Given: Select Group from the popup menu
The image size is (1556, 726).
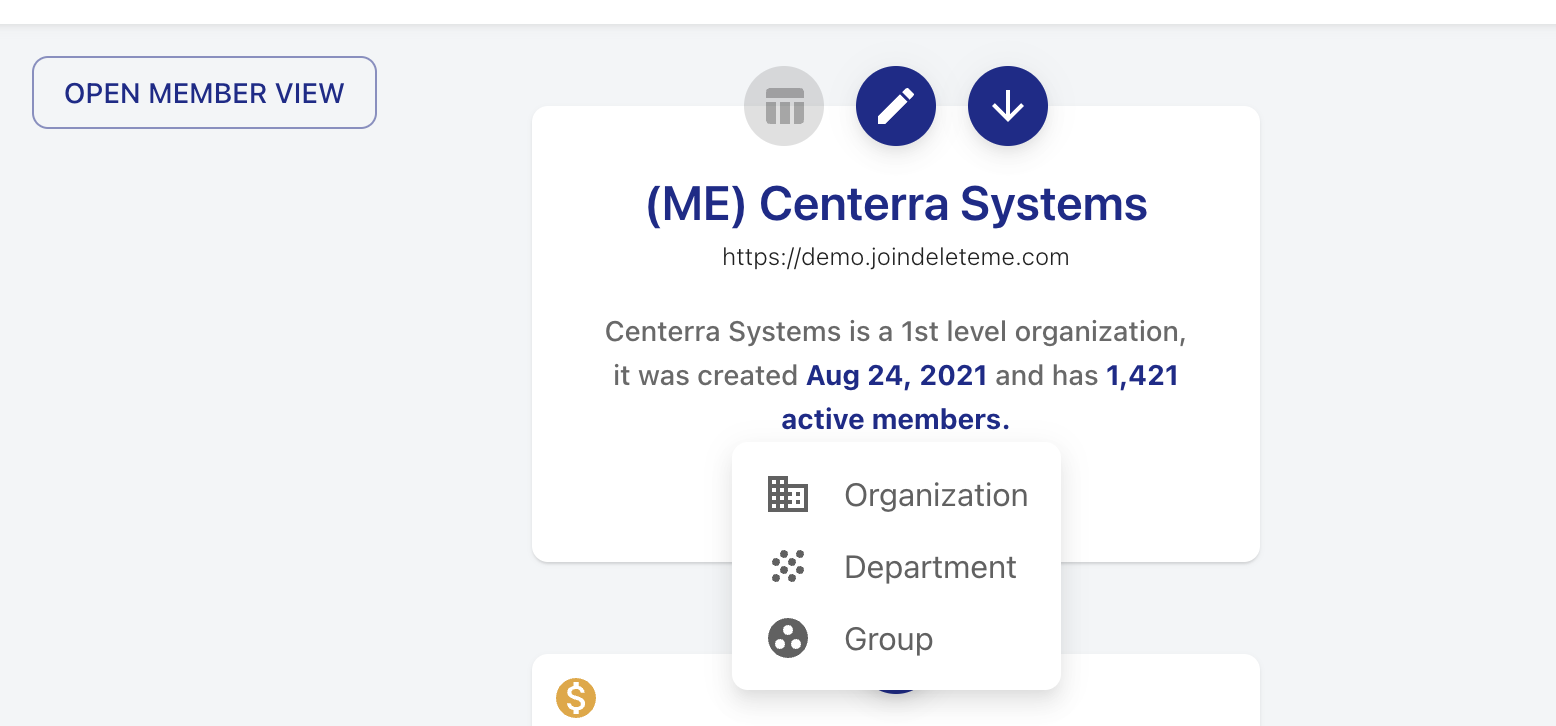Looking at the screenshot, I should coord(896,639).
